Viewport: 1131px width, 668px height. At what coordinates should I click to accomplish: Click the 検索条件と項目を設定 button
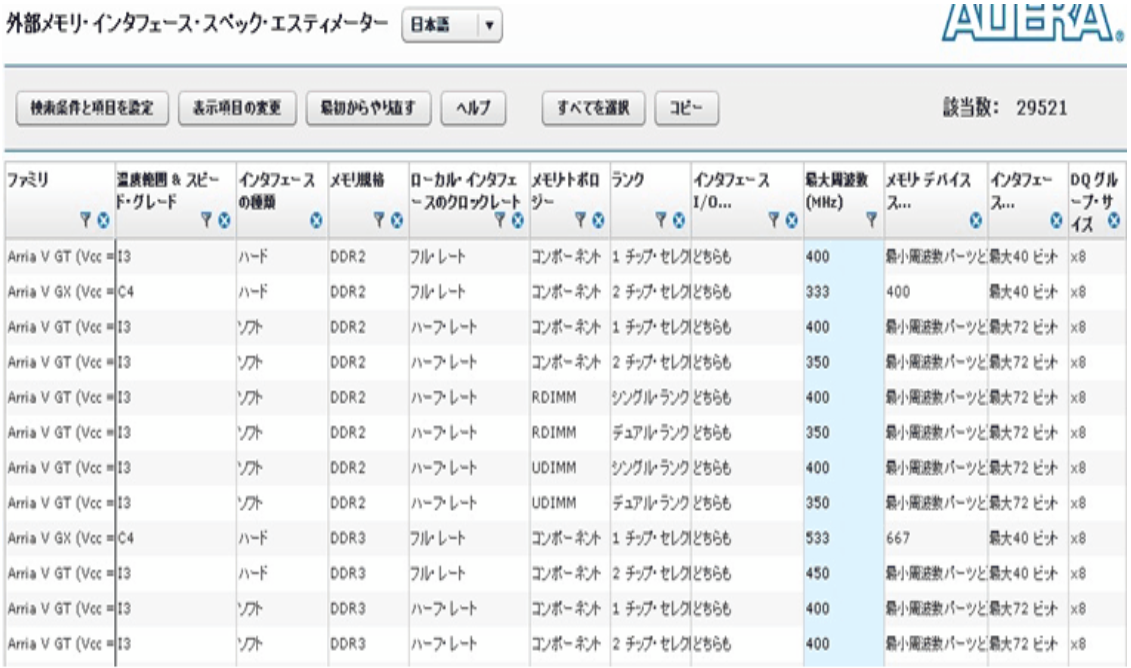92,108
